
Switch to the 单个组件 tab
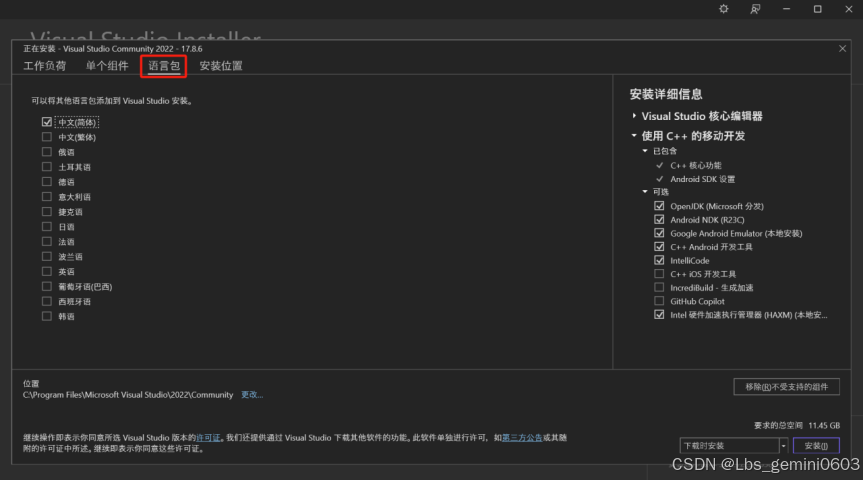coord(107,66)
